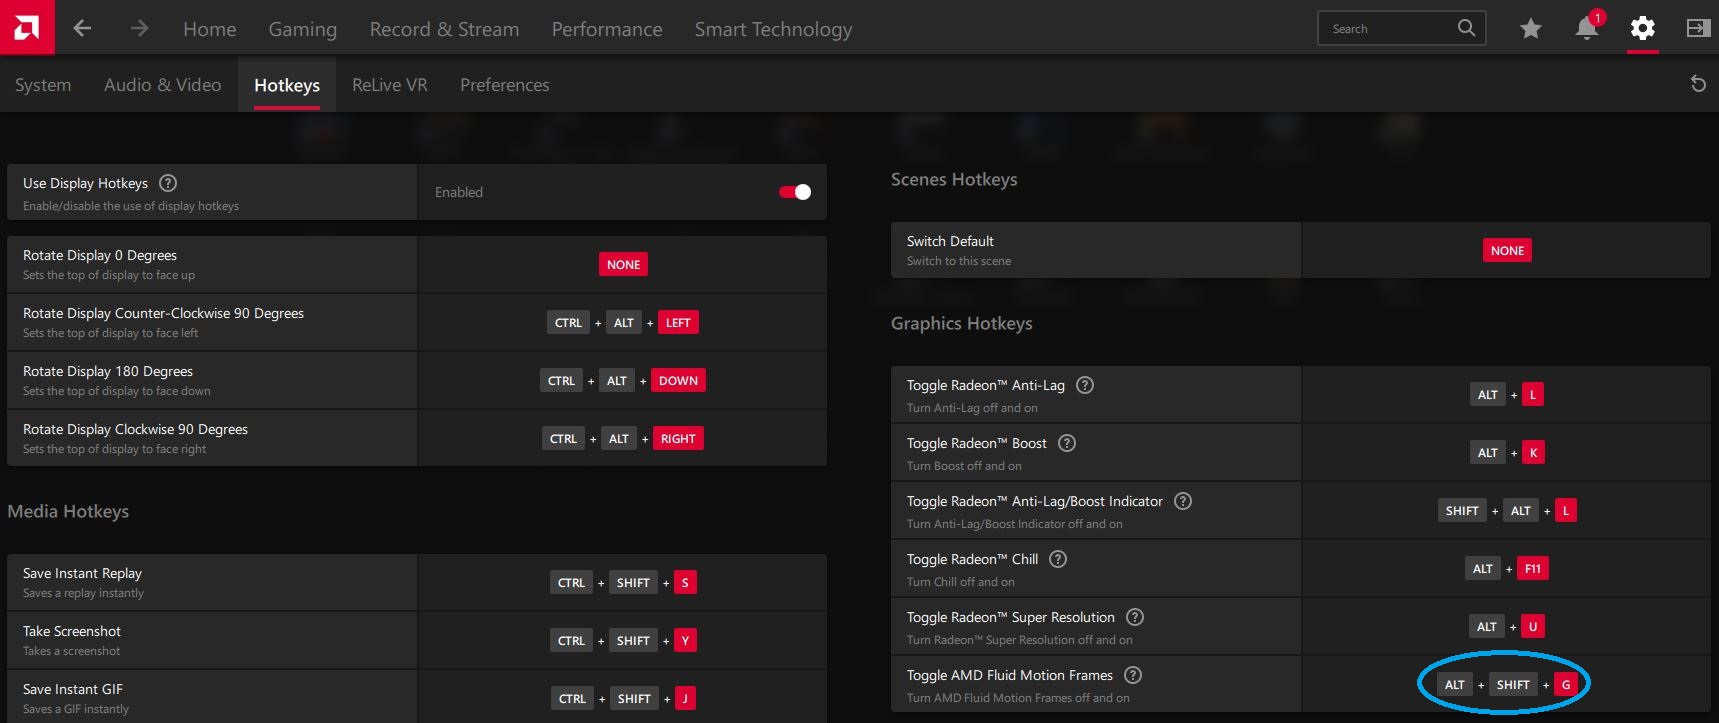This screenshot has width=1719, height=723.
Task: Show help for Radeon Super Resolution
Action: [x=1135, y=617]
